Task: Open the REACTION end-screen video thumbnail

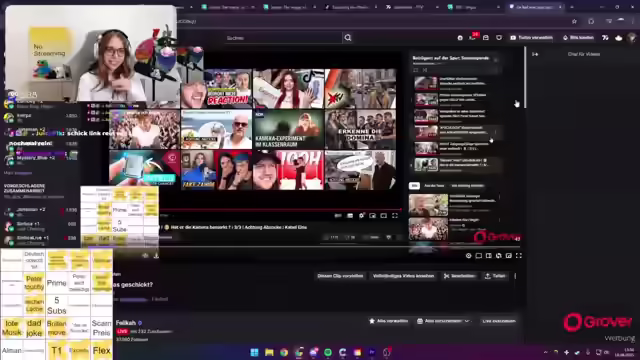Action: point(216,89)
